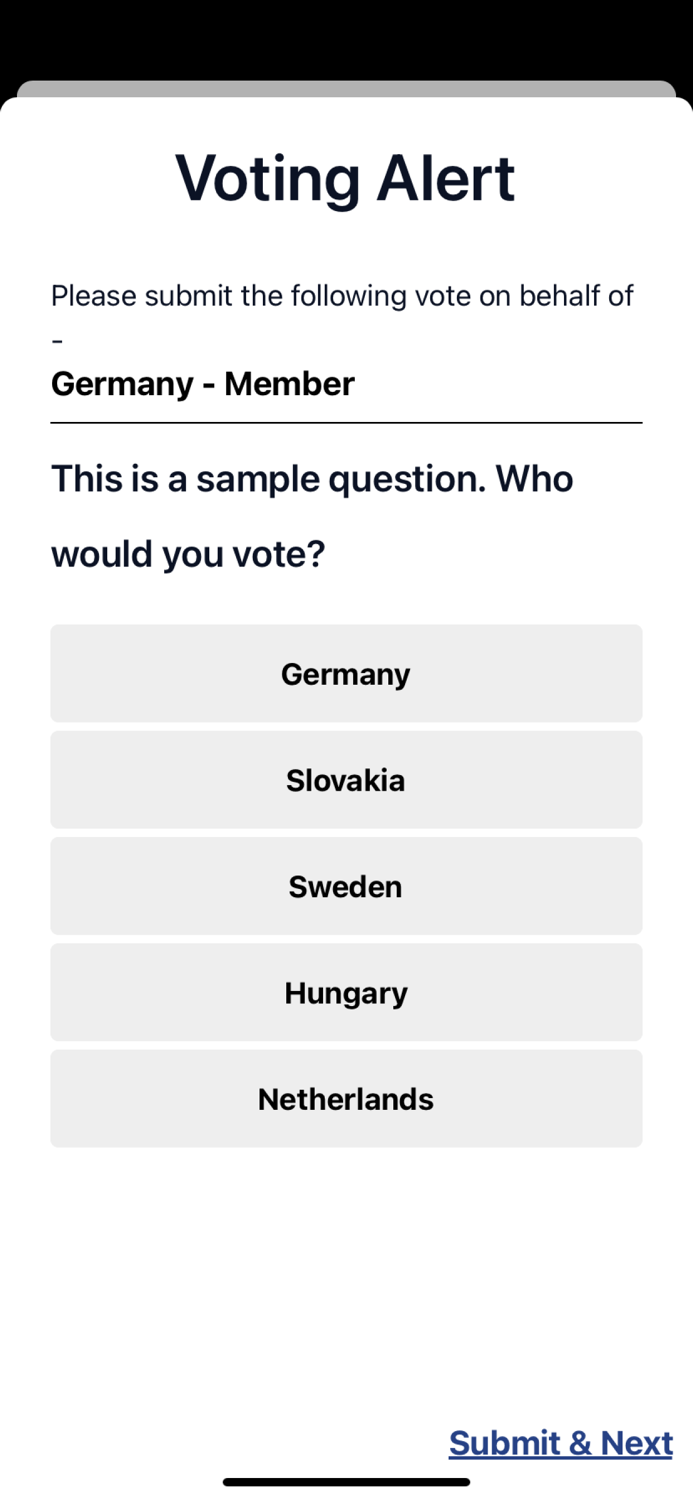Viewport: 693px width, 1500px height.
Task: Pick the Sweden vote option
Action: (x=346, y=886)
